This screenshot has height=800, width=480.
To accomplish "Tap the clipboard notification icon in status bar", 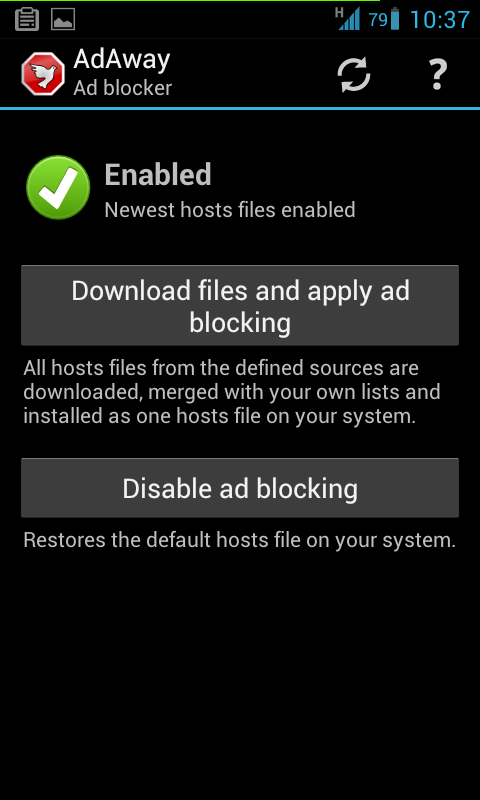I will [27, 19].
